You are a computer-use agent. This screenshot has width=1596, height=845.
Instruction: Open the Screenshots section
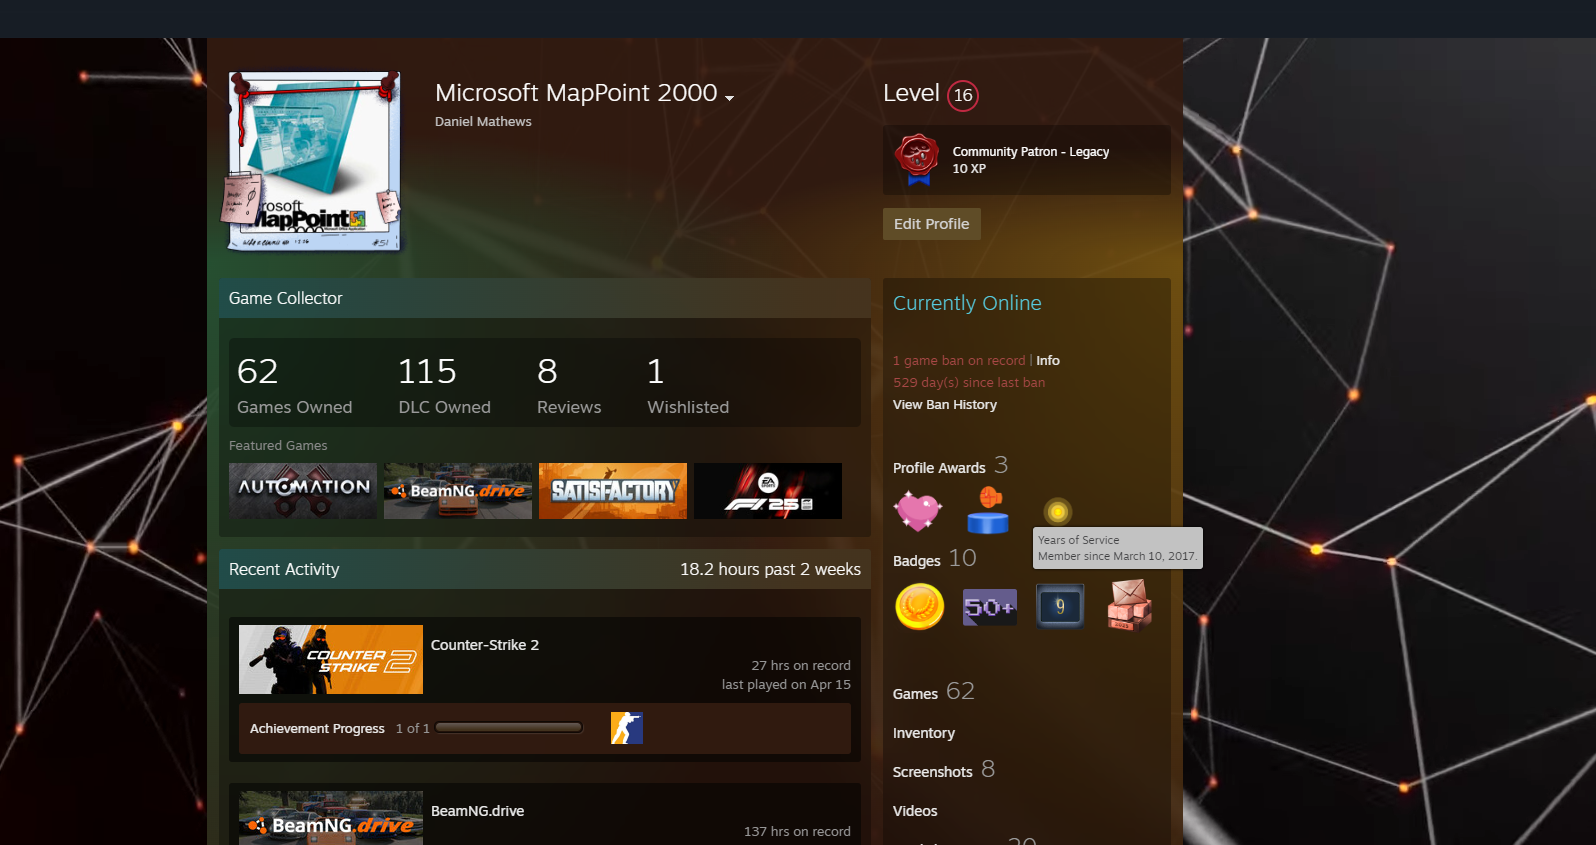(932, 772)
